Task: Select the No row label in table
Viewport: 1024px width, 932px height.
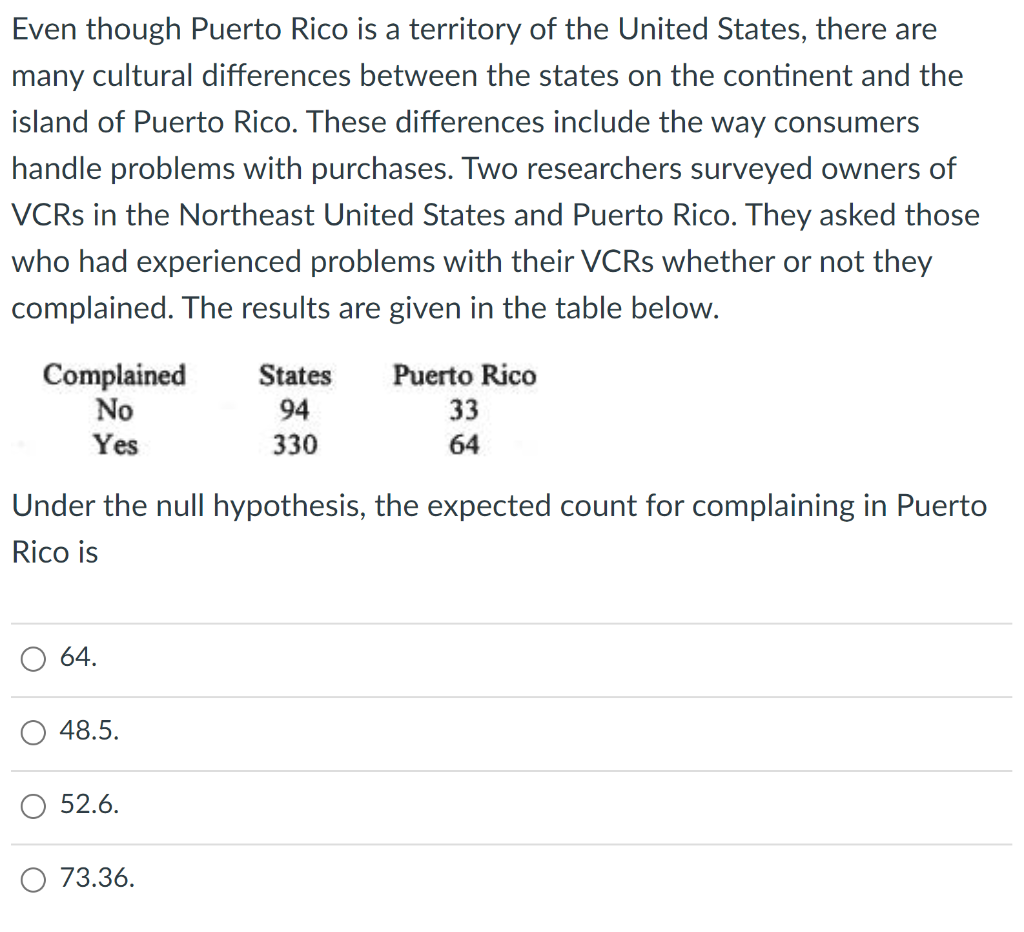Action: coord(115,410)
